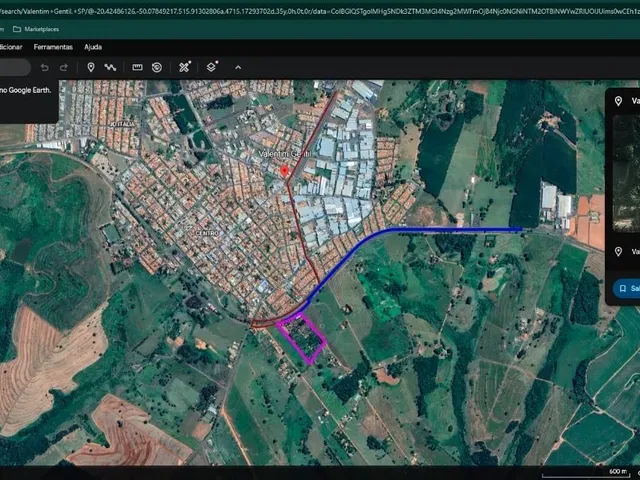The width and height of the screenshot is (640, 480).
Task: Click the blue Save bookmark button
Action: coord(627,289)
